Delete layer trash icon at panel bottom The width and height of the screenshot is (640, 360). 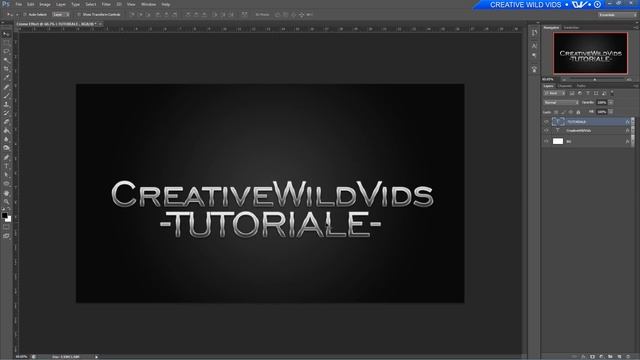(x=628, y=357)
